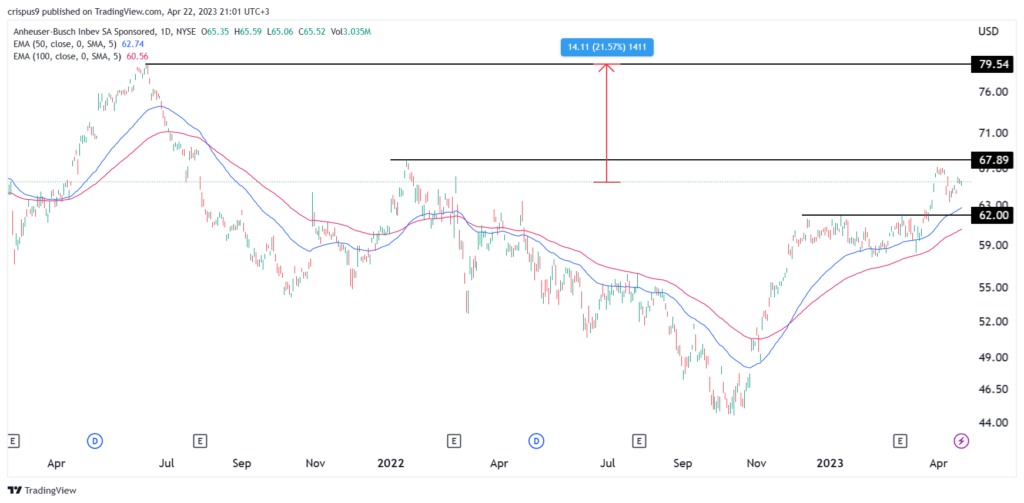Click the 46.50 price axis value
This screenshot has height=503, width=1024.
click(995, 389)
